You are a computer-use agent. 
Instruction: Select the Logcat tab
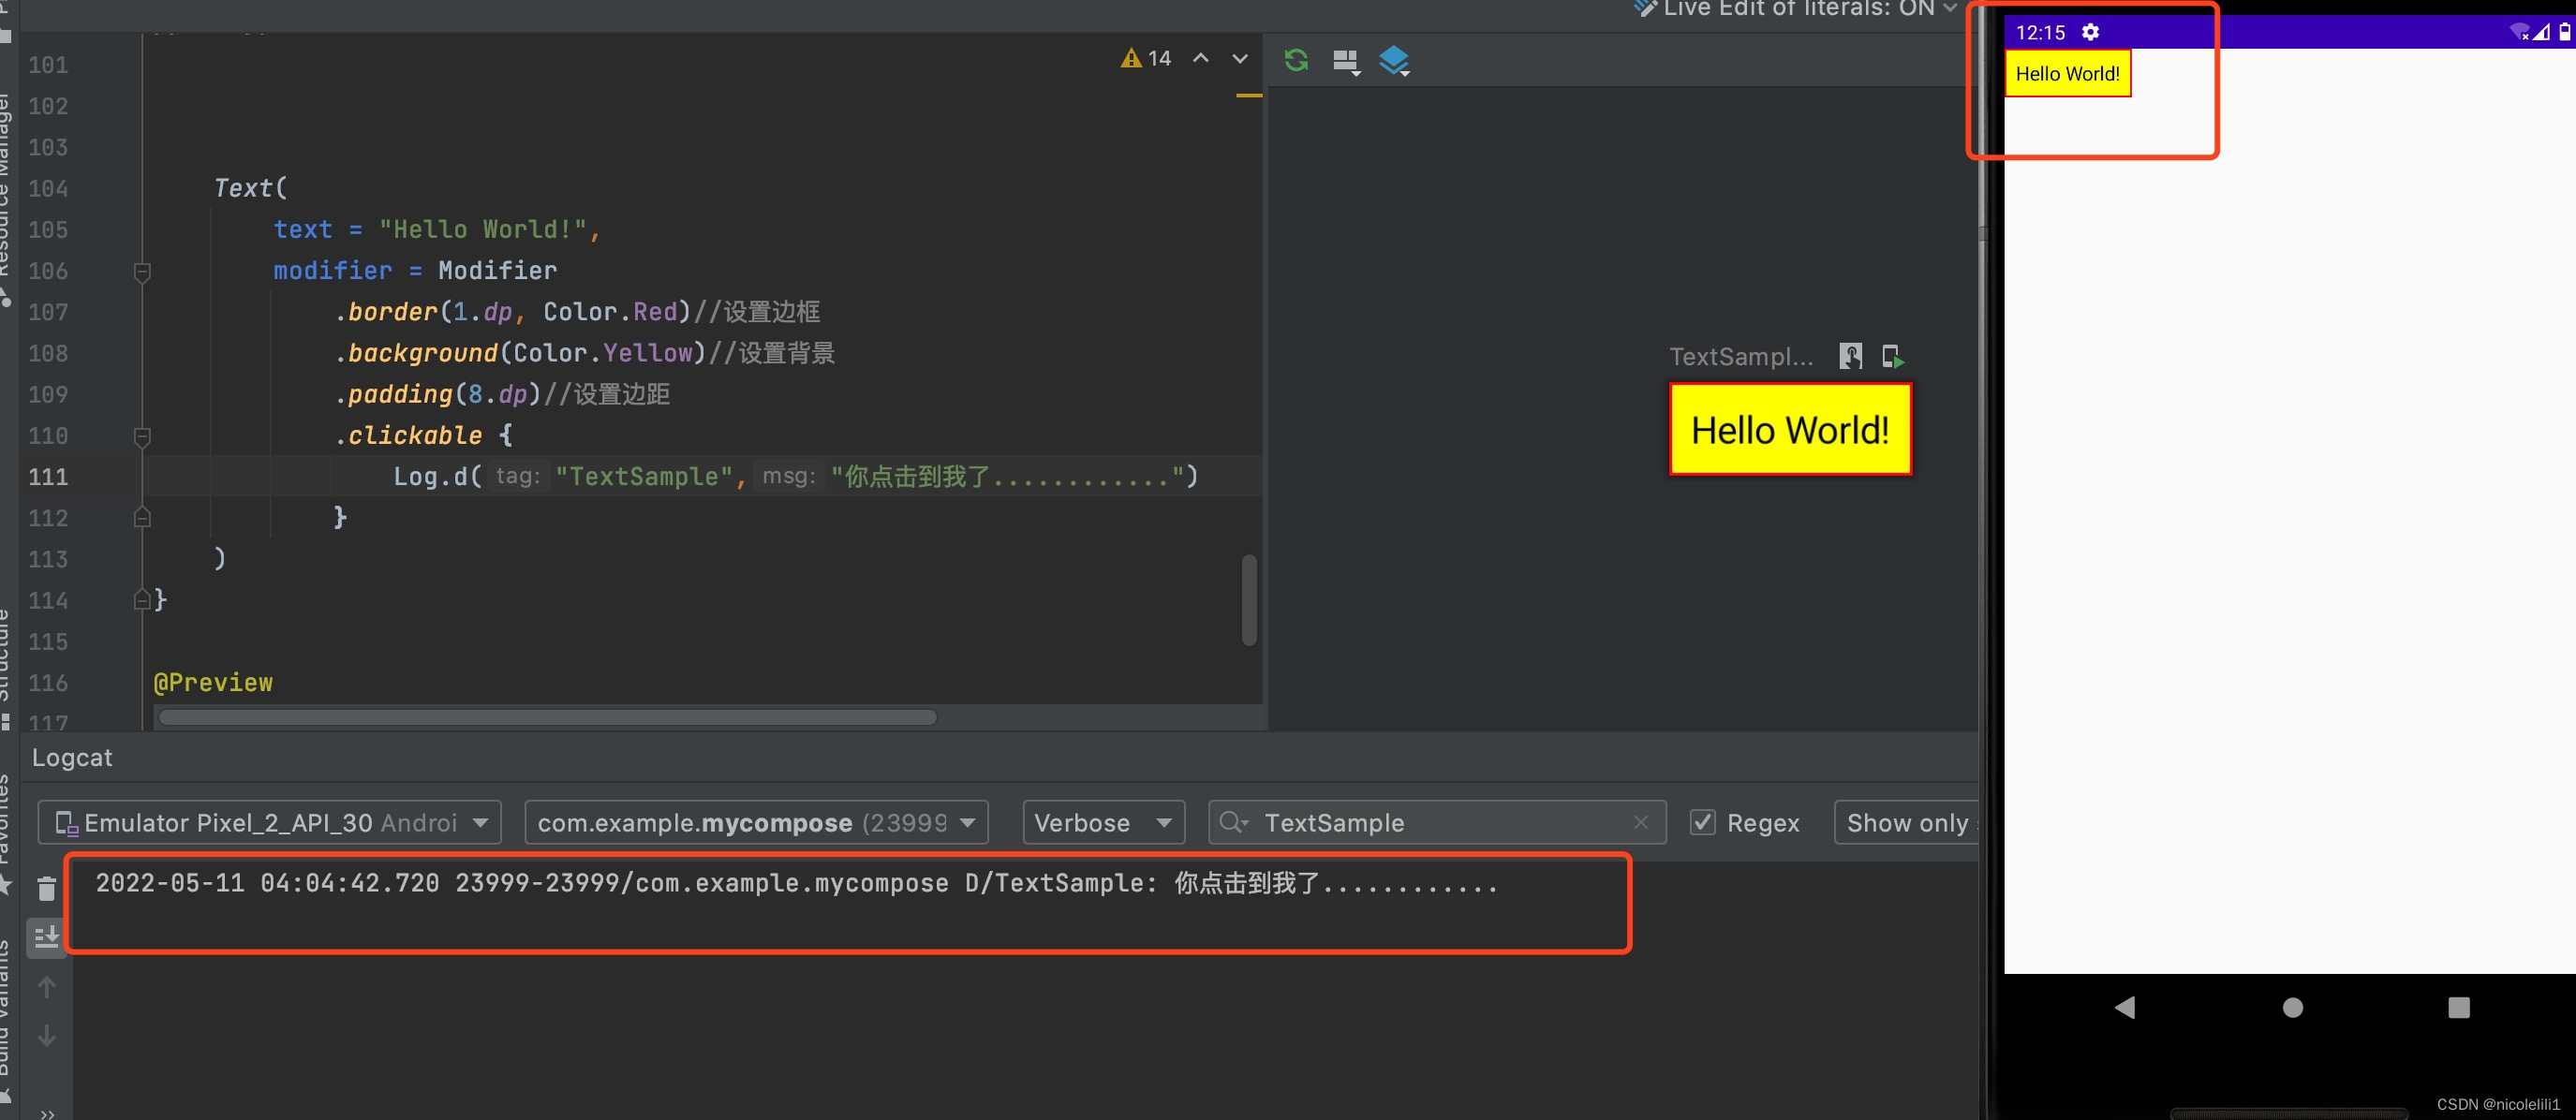[x=71, y=757]
